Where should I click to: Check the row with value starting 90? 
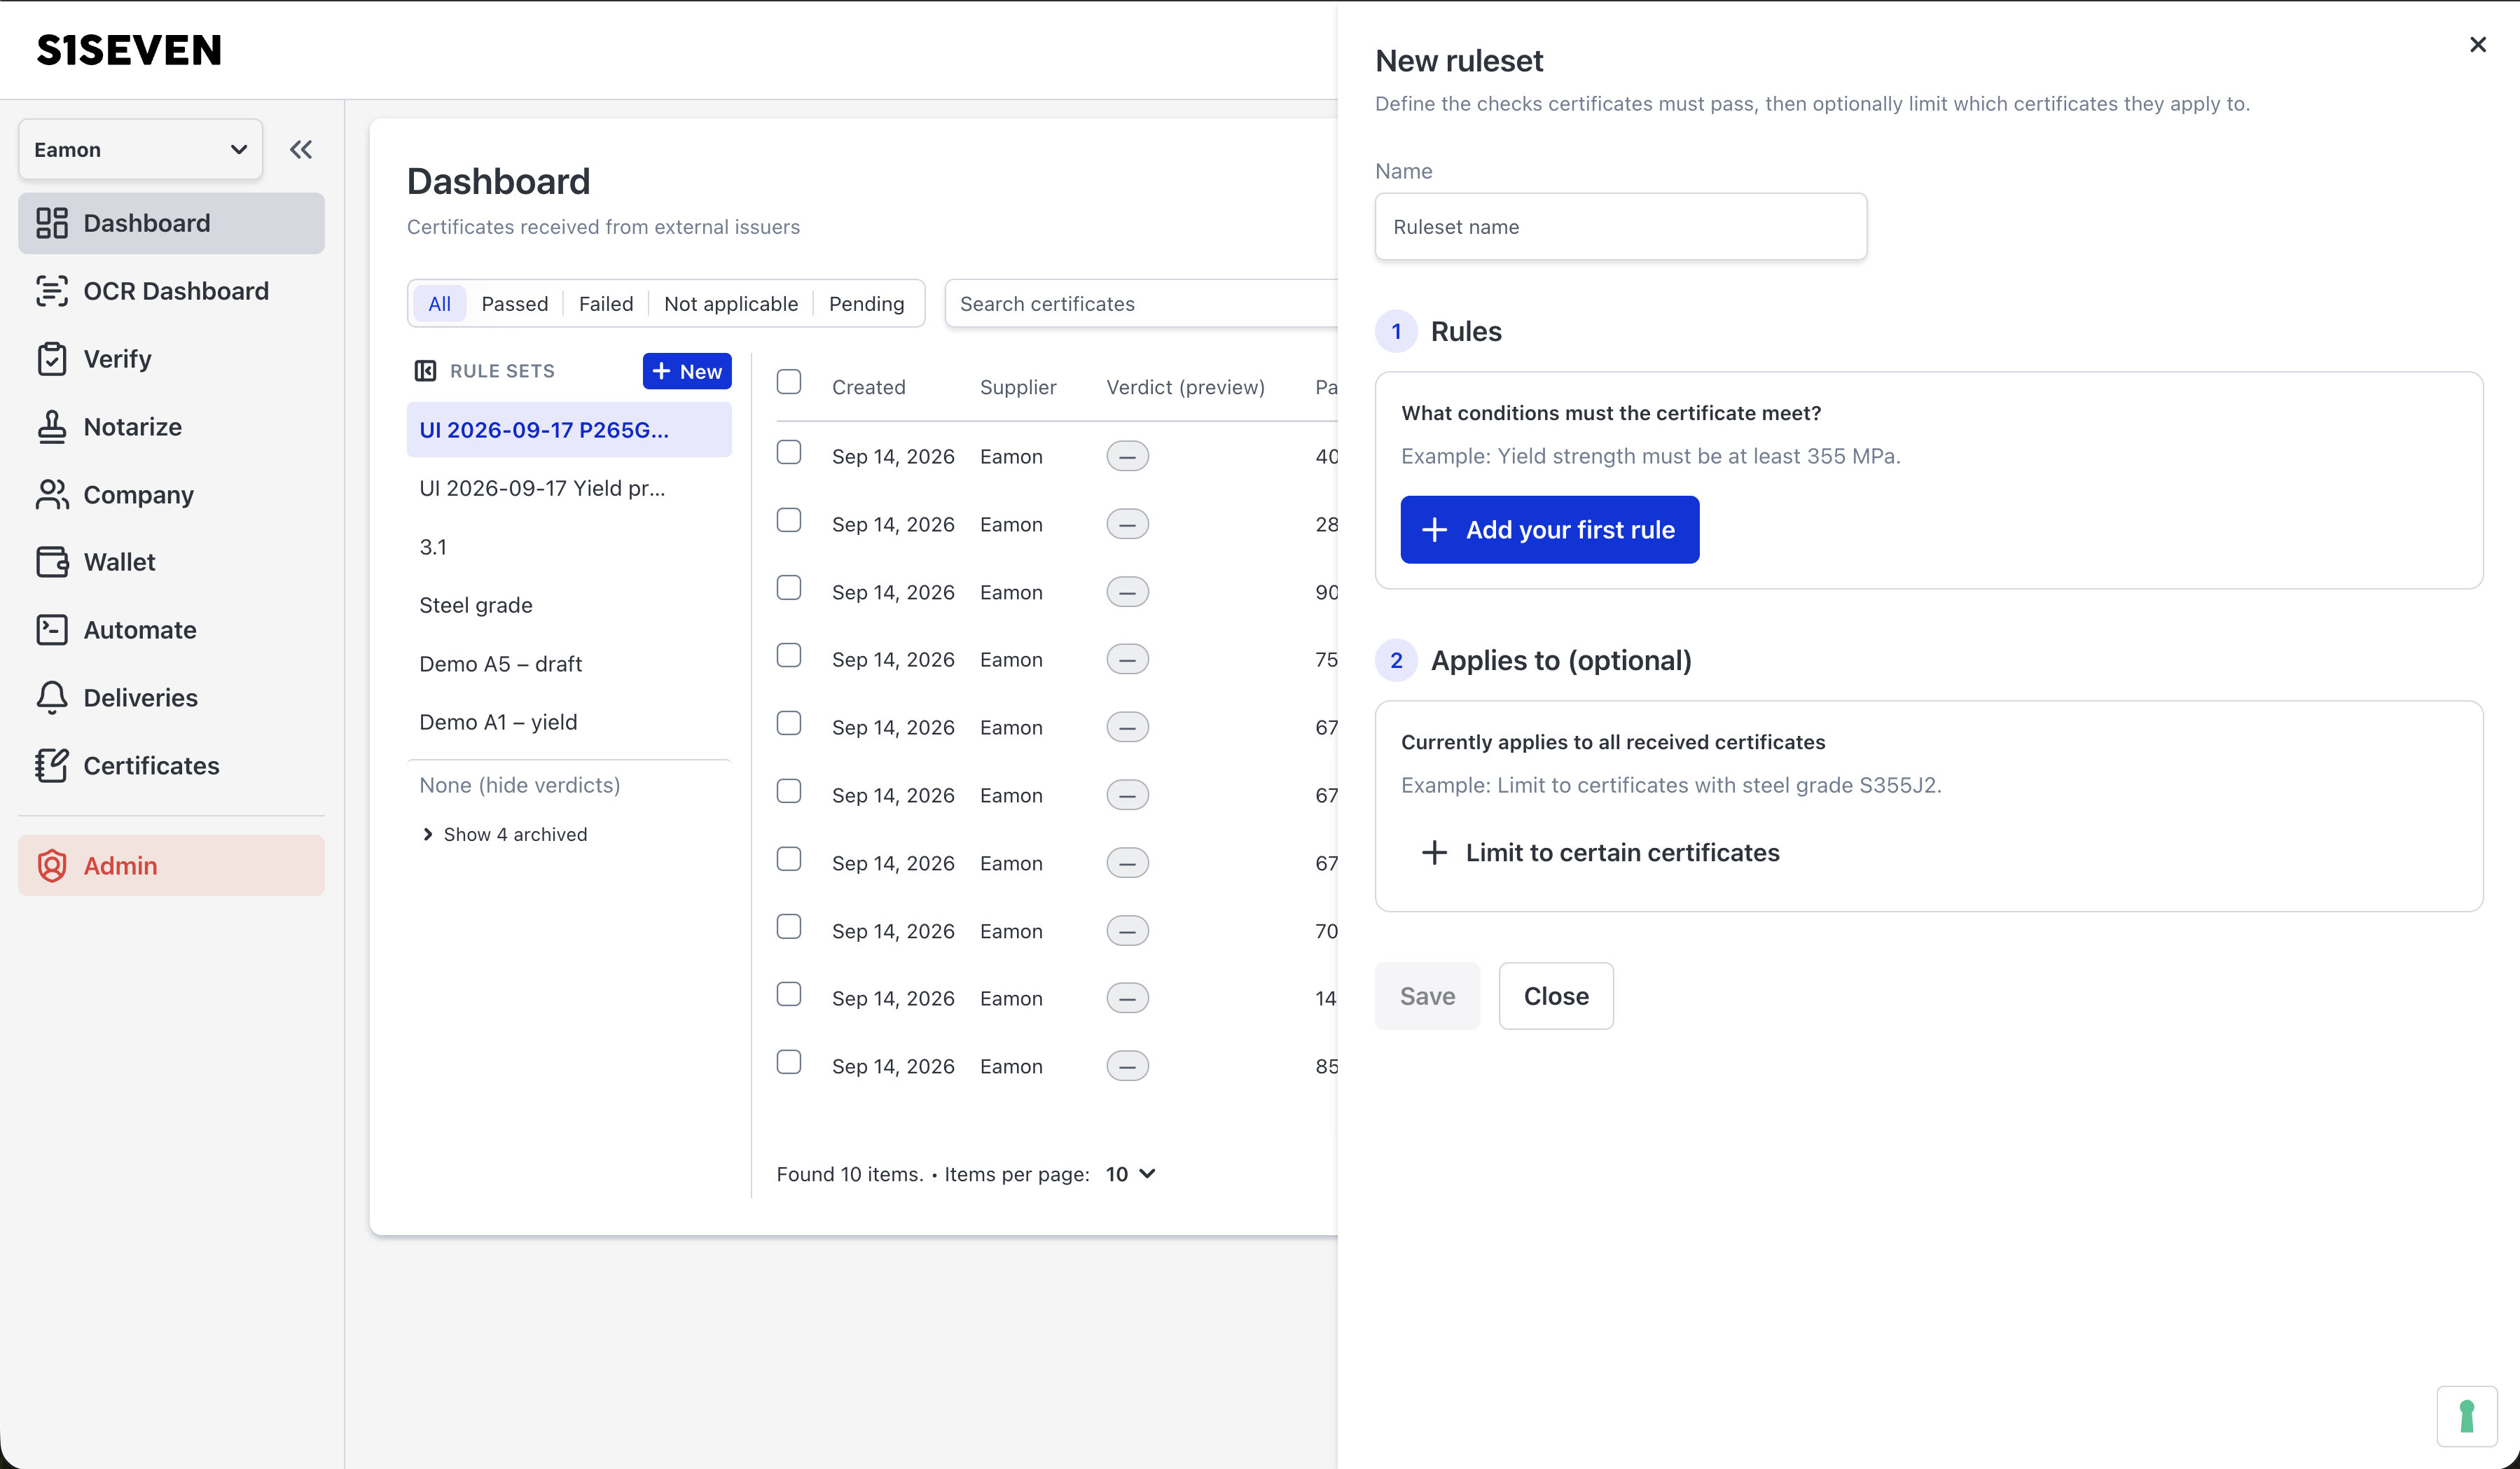(x=789, y=588)
